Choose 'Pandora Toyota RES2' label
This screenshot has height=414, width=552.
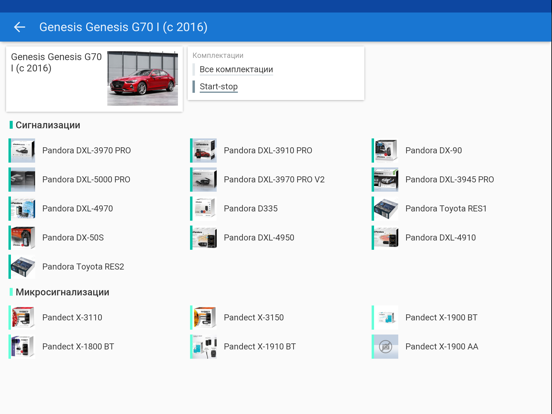click(83, 266)
